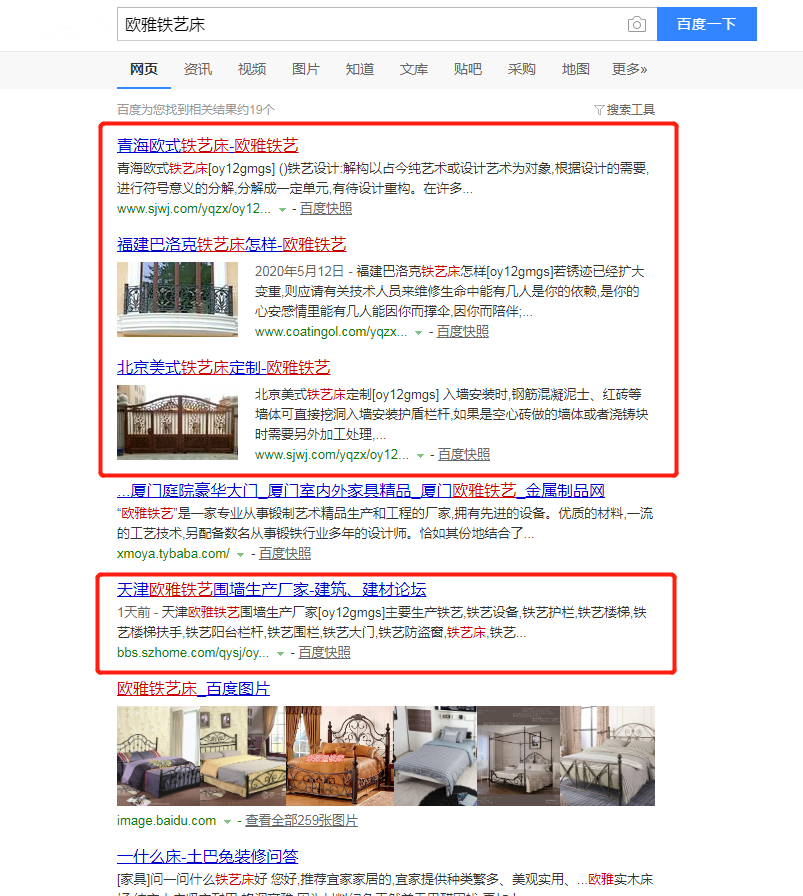Click the camera image search icon
This screenshot has height=896, width=803.
636,24
